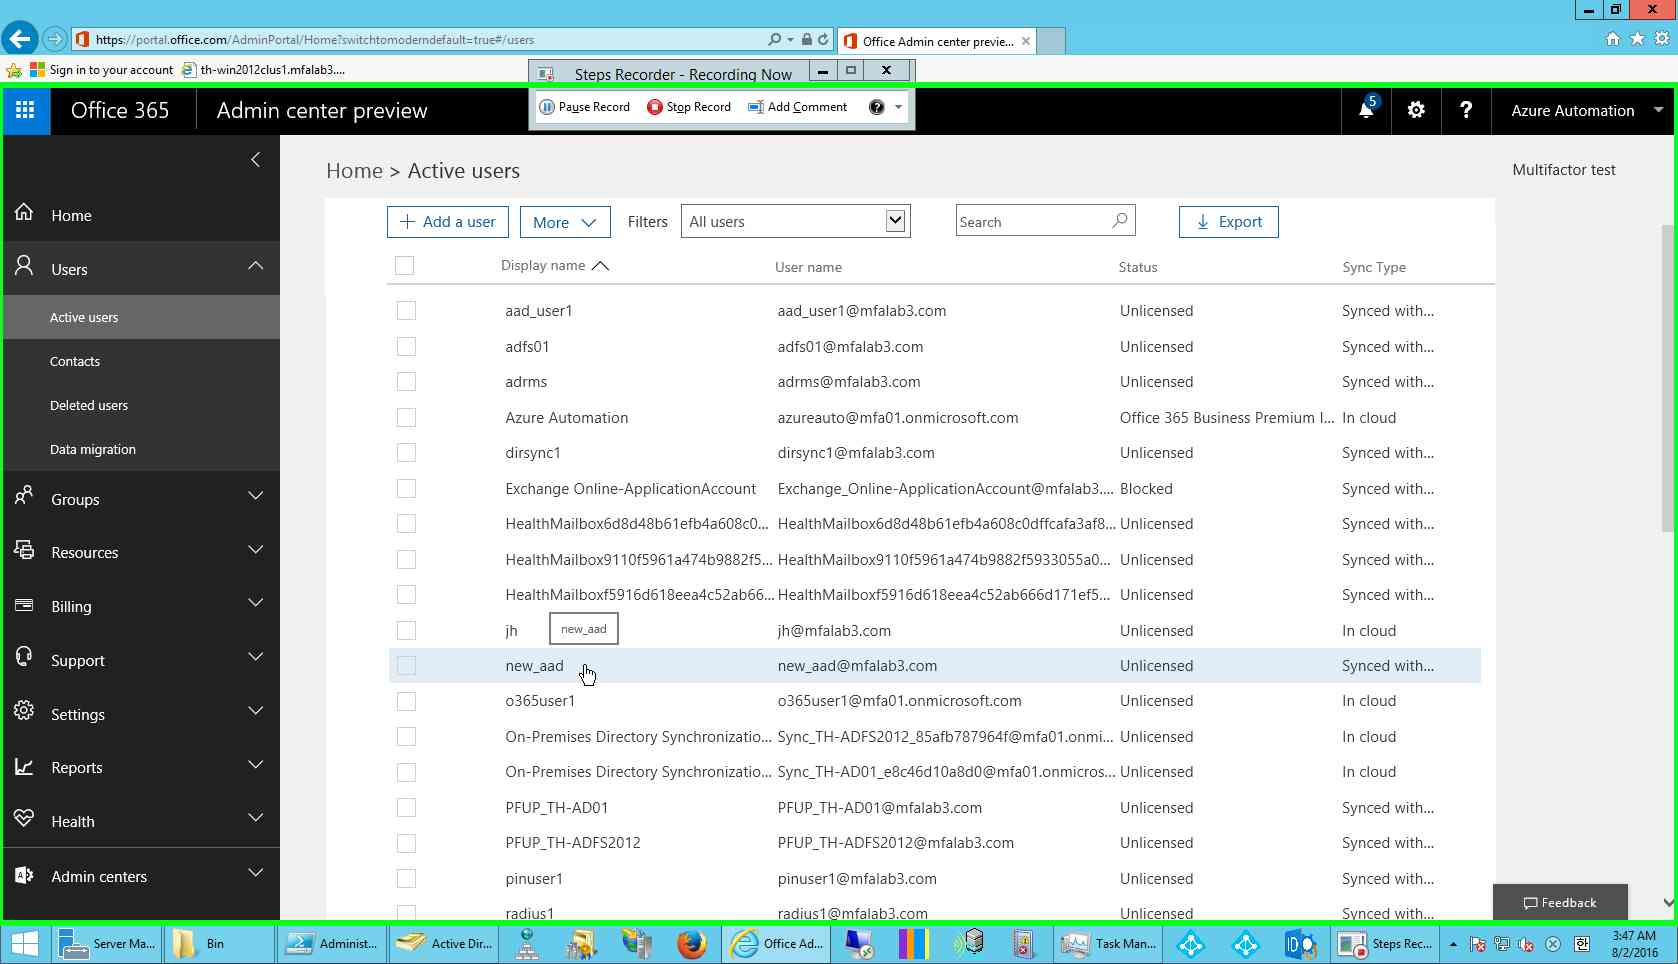The image size is (1678, 964).
Task: Go to browser home page icon
Action: (1612, 39)
